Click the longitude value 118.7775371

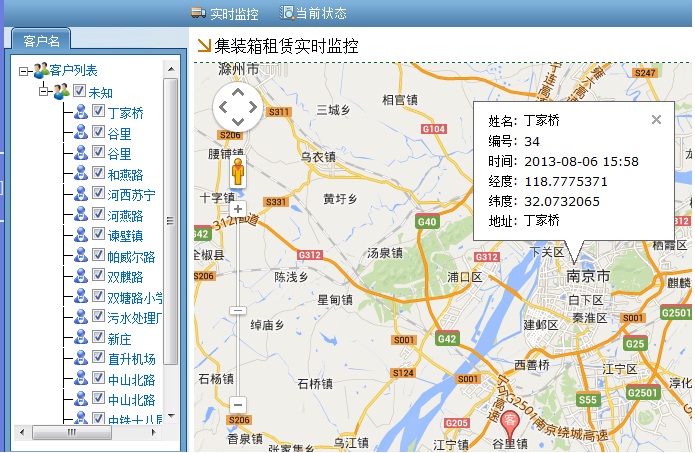point(566,181)
